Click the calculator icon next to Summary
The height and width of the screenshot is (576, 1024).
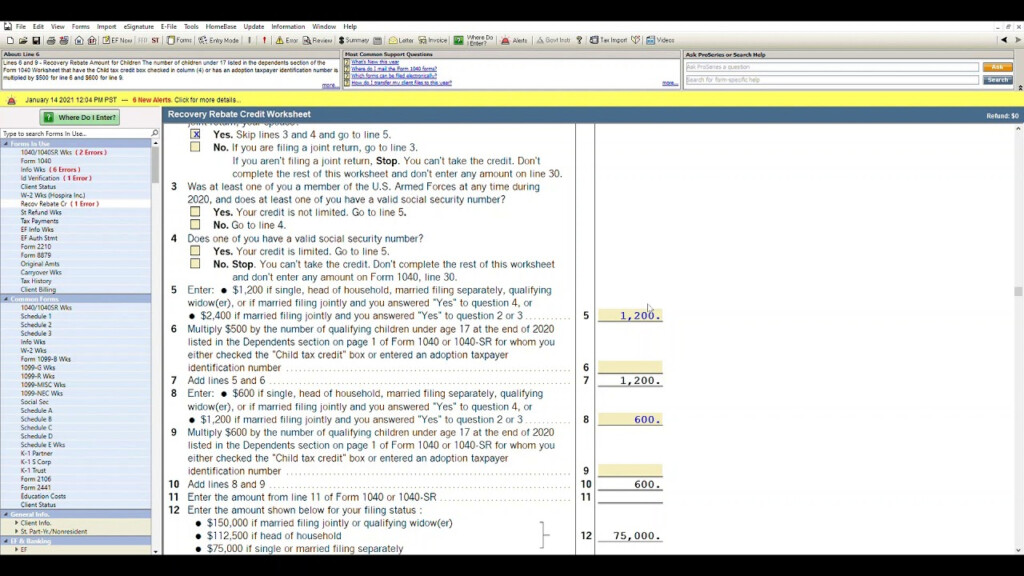377,40
